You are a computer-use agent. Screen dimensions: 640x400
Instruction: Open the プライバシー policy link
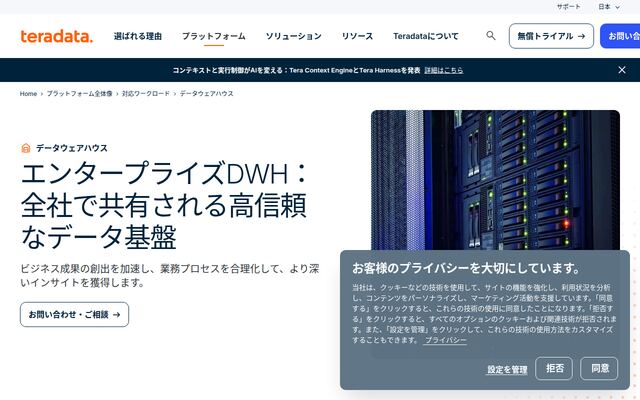tap(445, 340)
